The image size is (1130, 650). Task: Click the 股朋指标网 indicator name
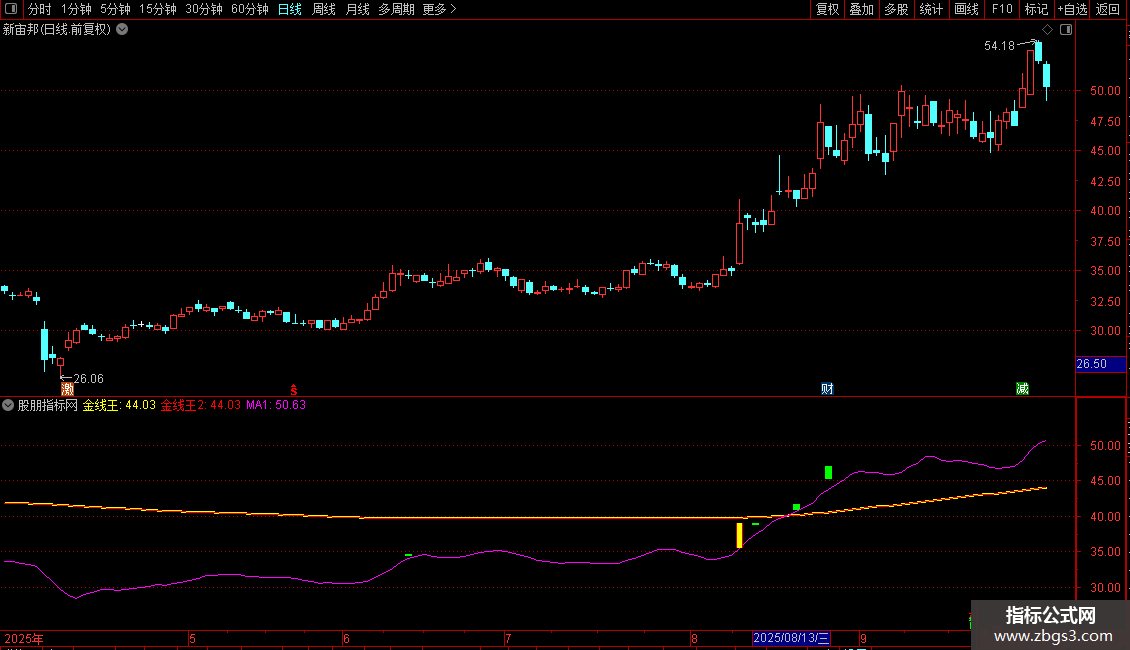pos(48,405)
